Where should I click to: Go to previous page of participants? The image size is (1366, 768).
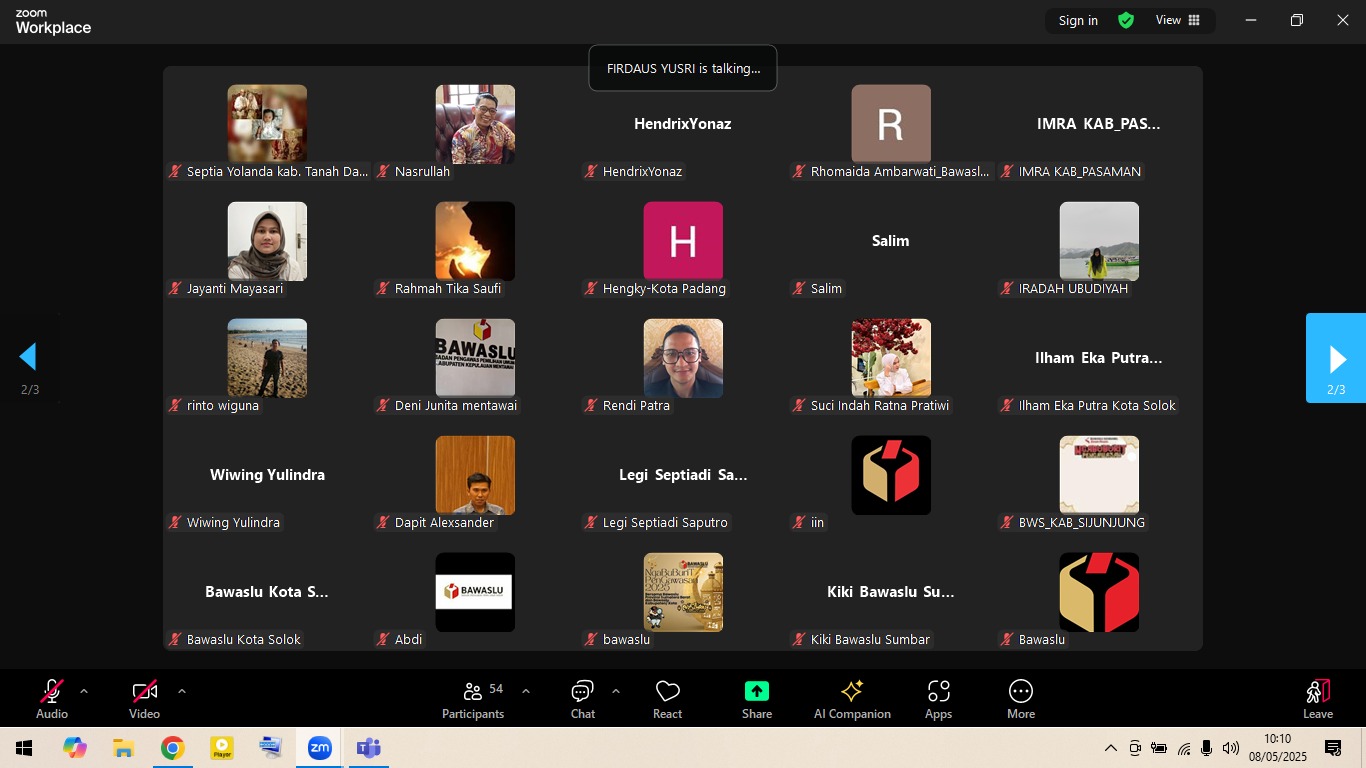coord(29,357)
